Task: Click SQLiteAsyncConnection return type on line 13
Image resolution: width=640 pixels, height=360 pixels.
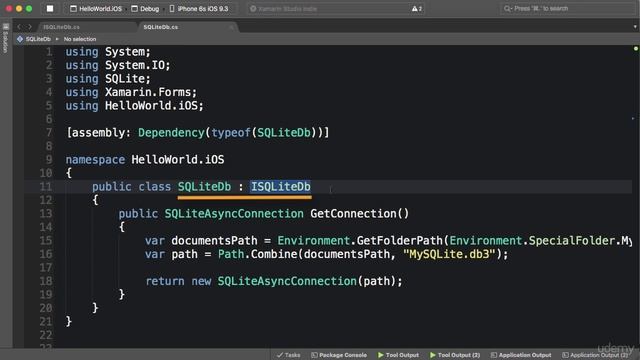Action: pyautogui.click(x=234, y=213)
